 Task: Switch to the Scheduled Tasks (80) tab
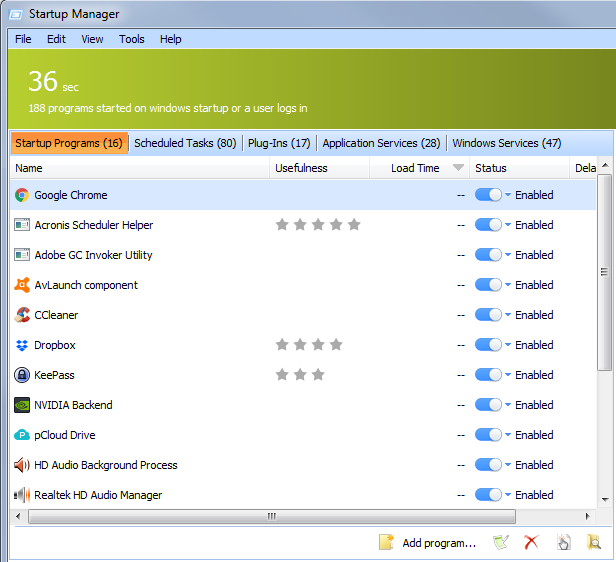coord(185,143)
